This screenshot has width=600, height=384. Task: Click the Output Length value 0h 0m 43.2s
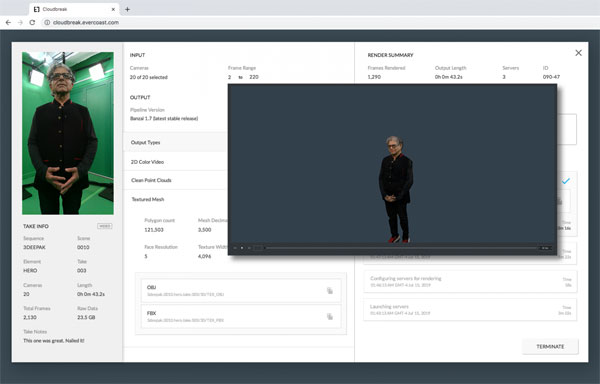coord(448,76)
